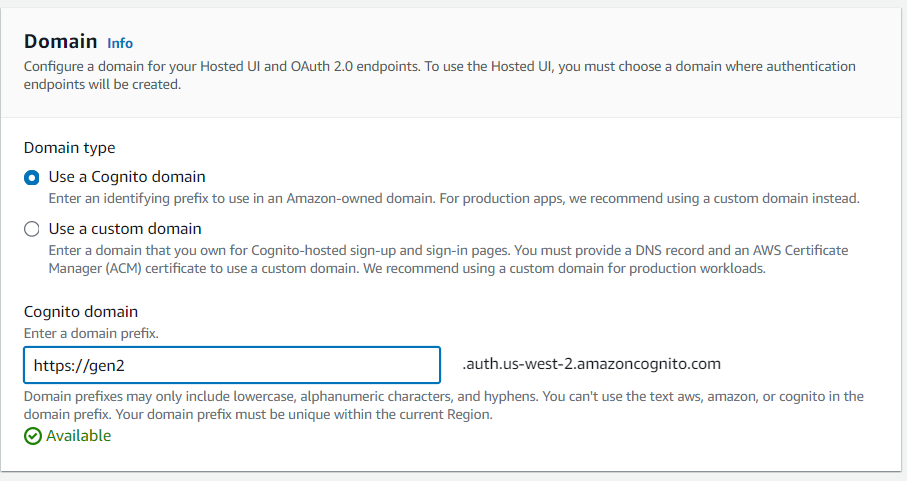The image size is (907, 481).
Task: Click the green Available checkmark icon
Action: (33, 436)
